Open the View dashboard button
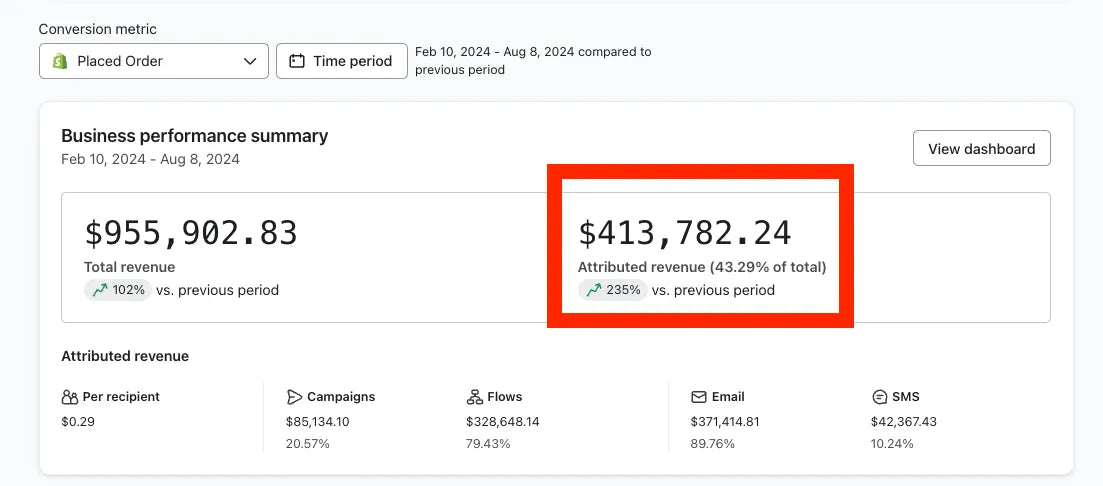This screenshot has width=1103, height=486. point(981,149)
